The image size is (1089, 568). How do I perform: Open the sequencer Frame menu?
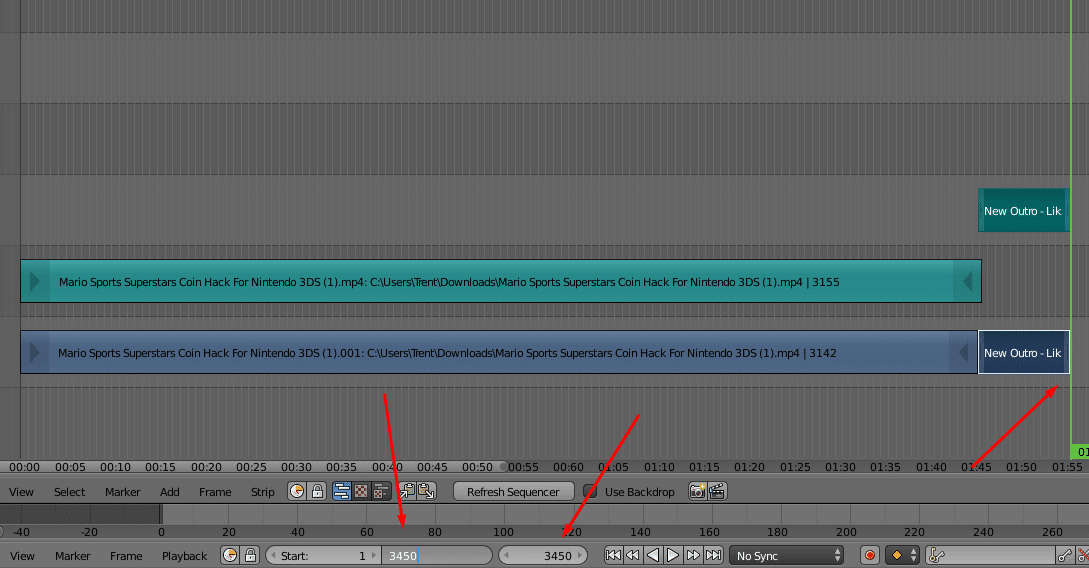pos(215,492)
